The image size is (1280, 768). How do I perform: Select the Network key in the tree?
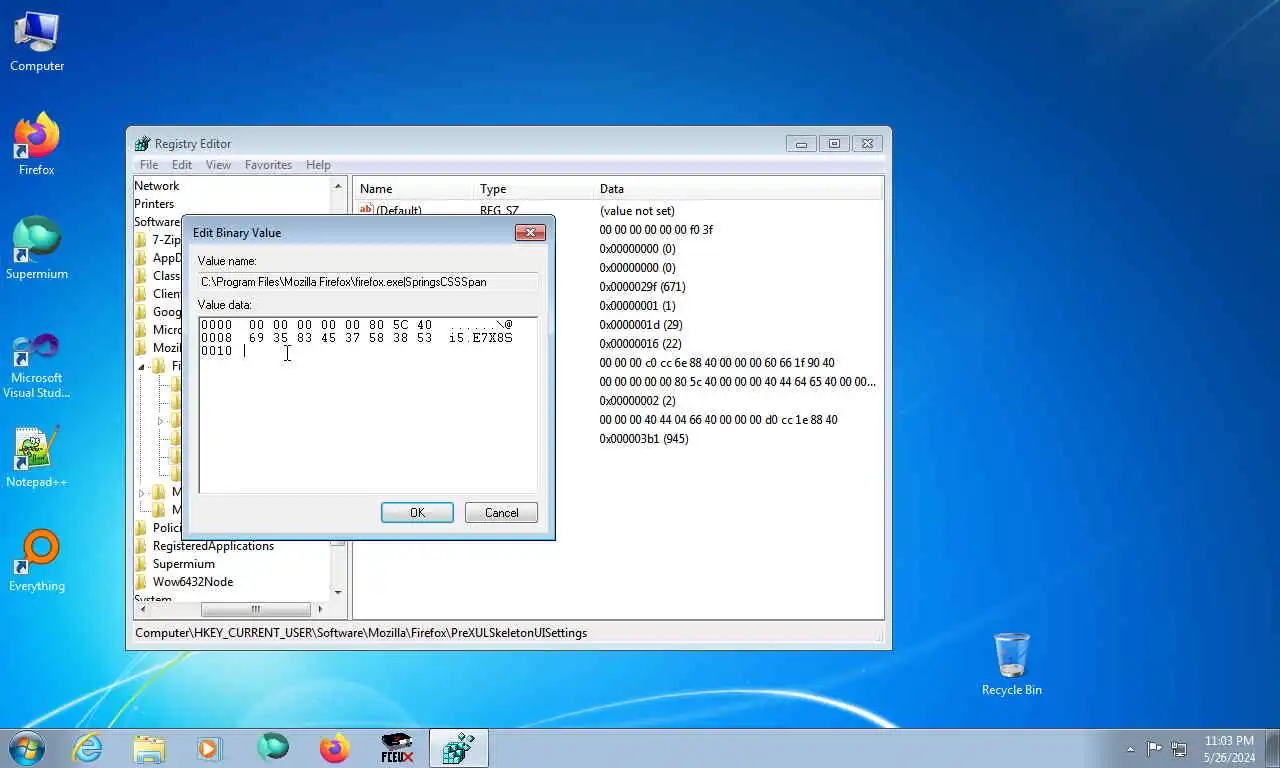click(x=157, y=186)
